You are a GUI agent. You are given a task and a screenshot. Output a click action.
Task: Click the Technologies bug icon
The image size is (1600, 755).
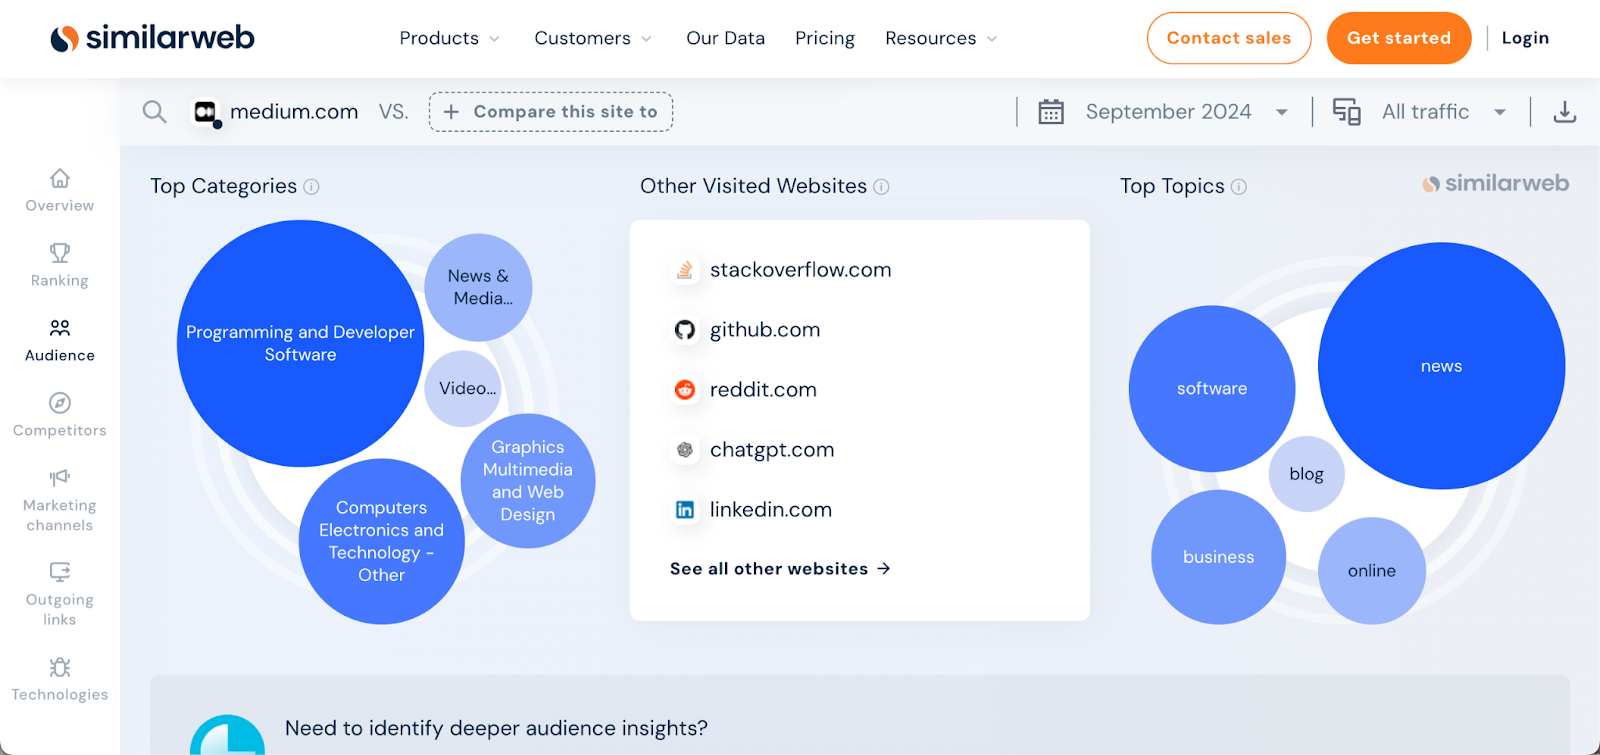coord(60,667)
